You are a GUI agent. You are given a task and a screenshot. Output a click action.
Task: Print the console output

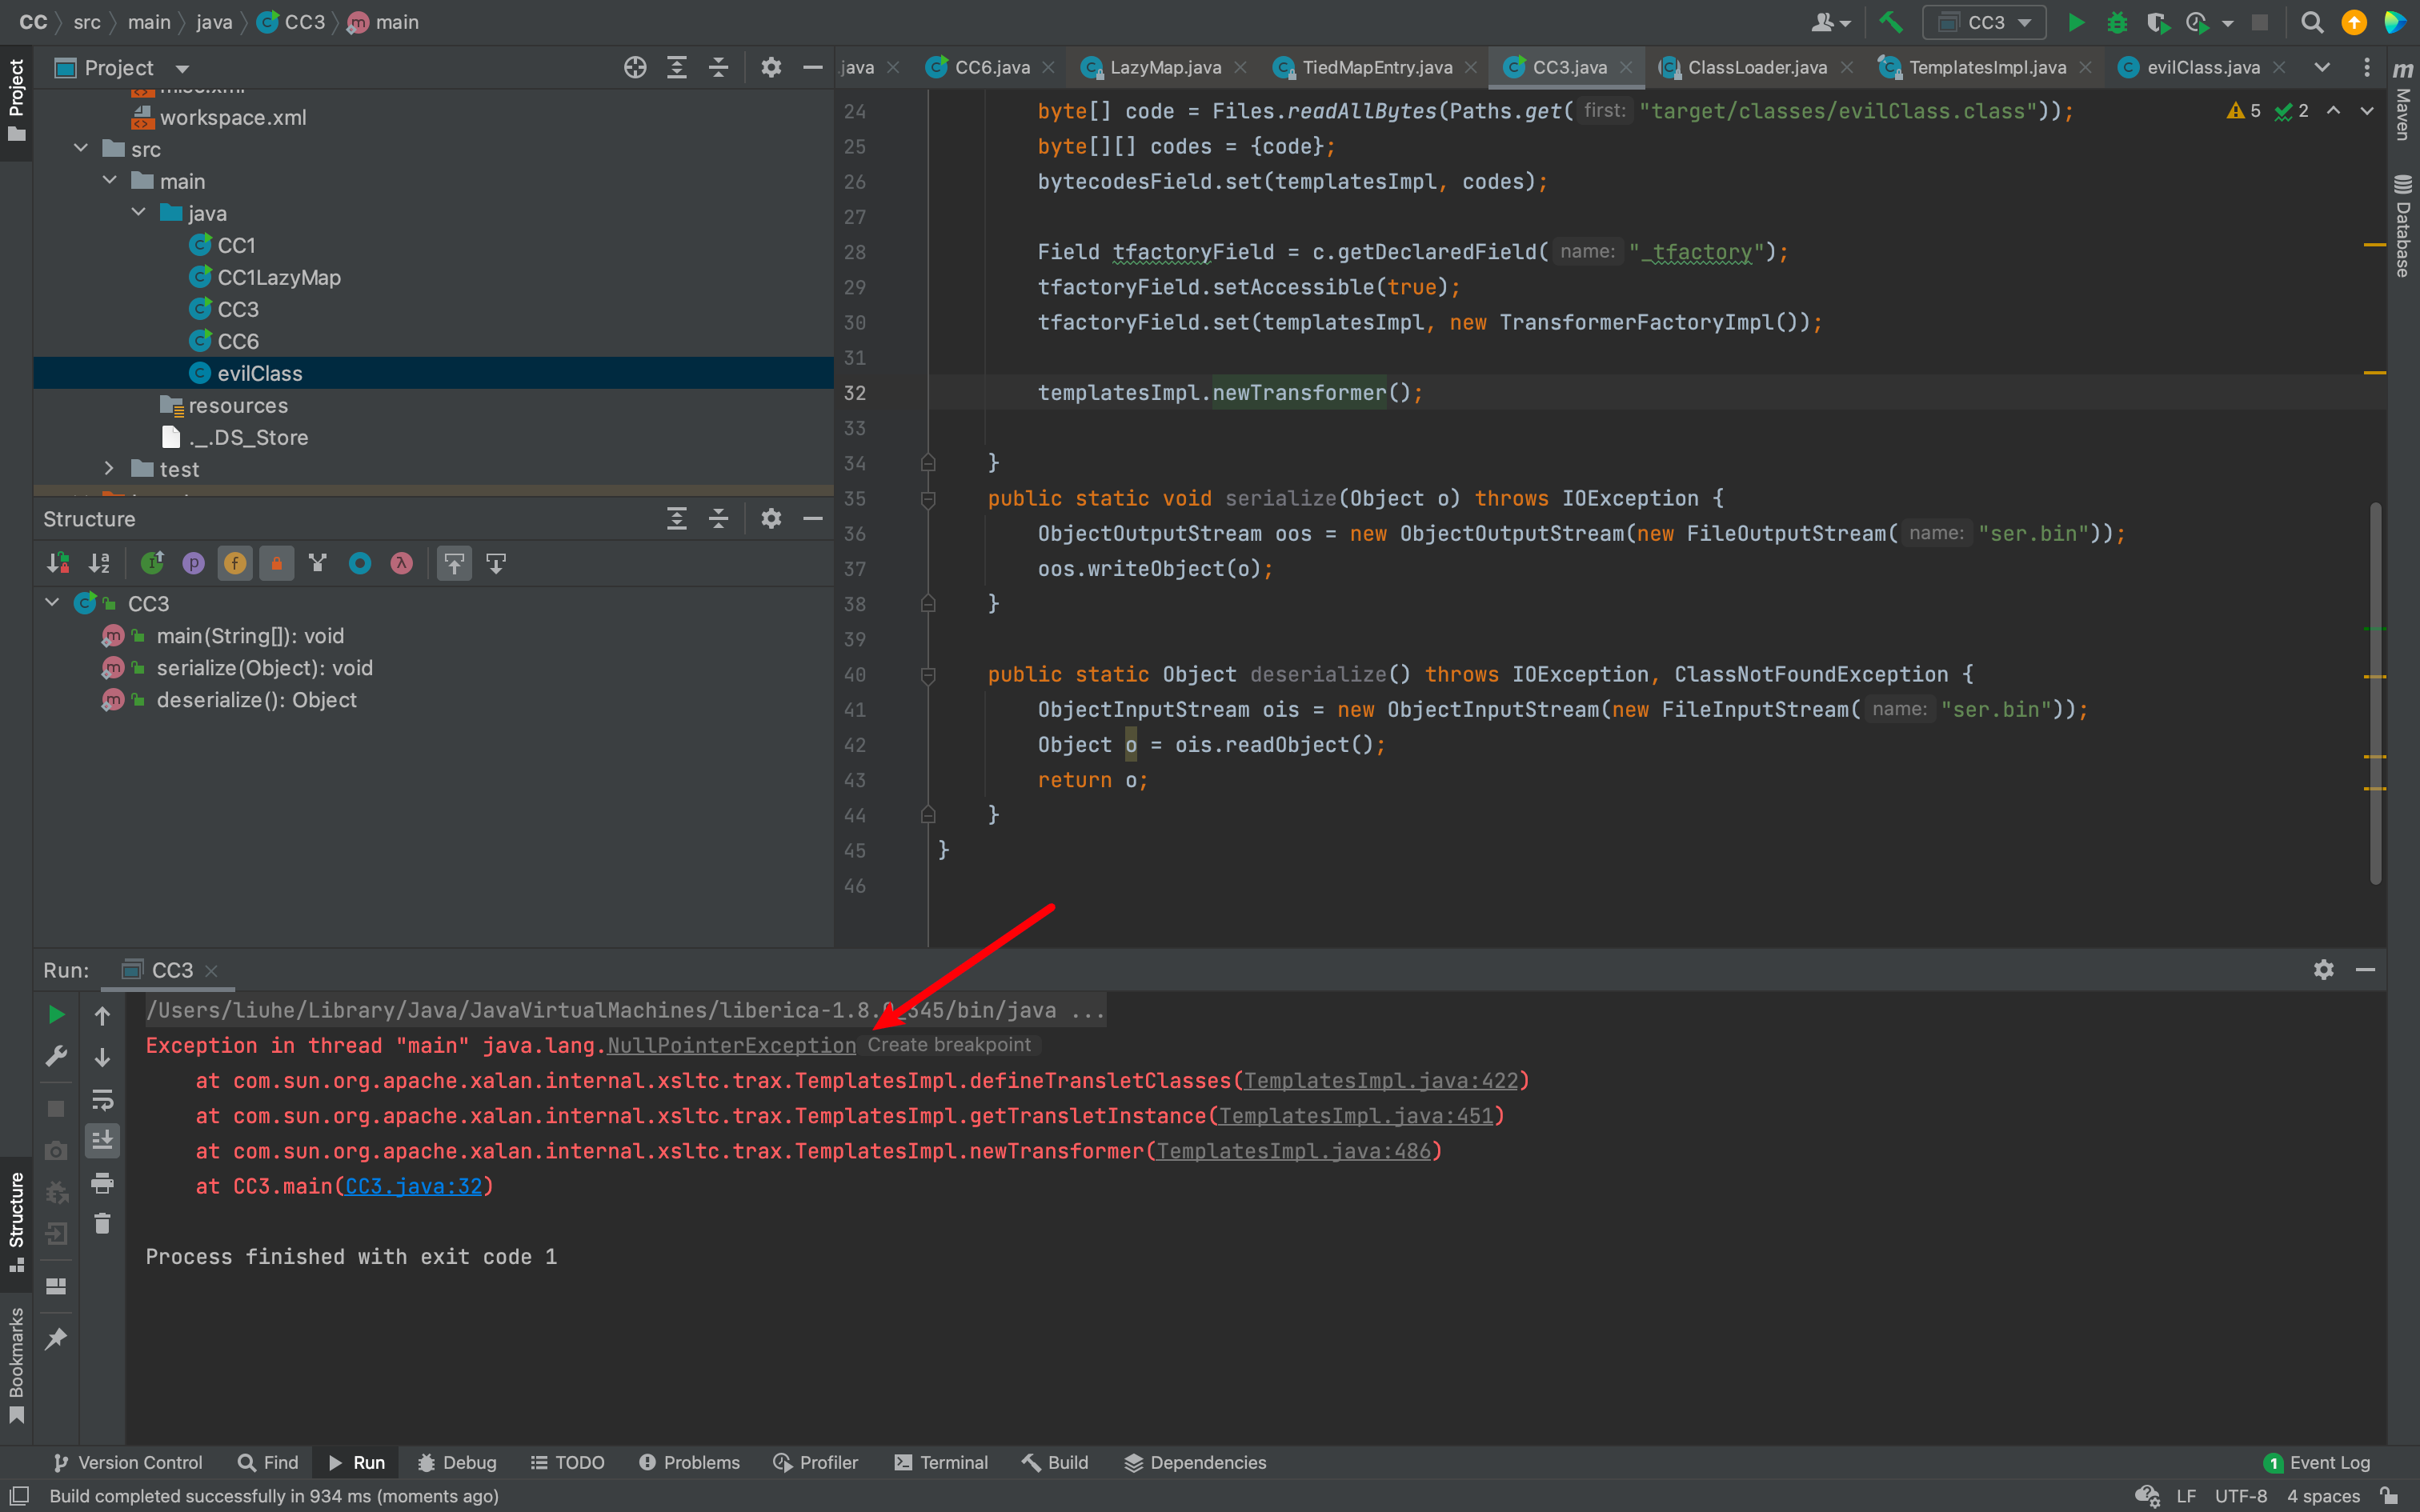[102, 1183]
